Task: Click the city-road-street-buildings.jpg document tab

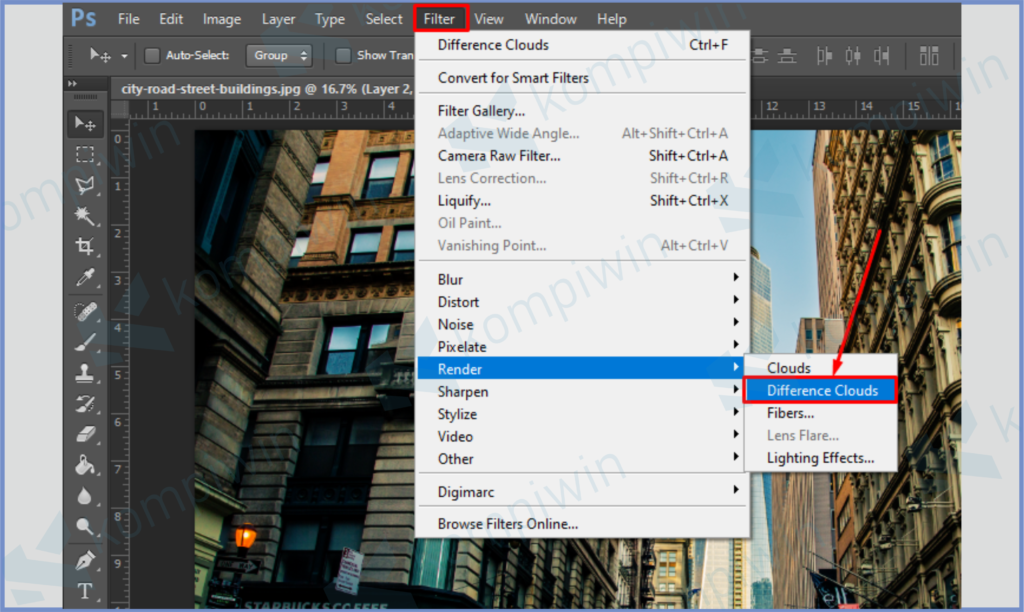Action: [x=265, y=88]
